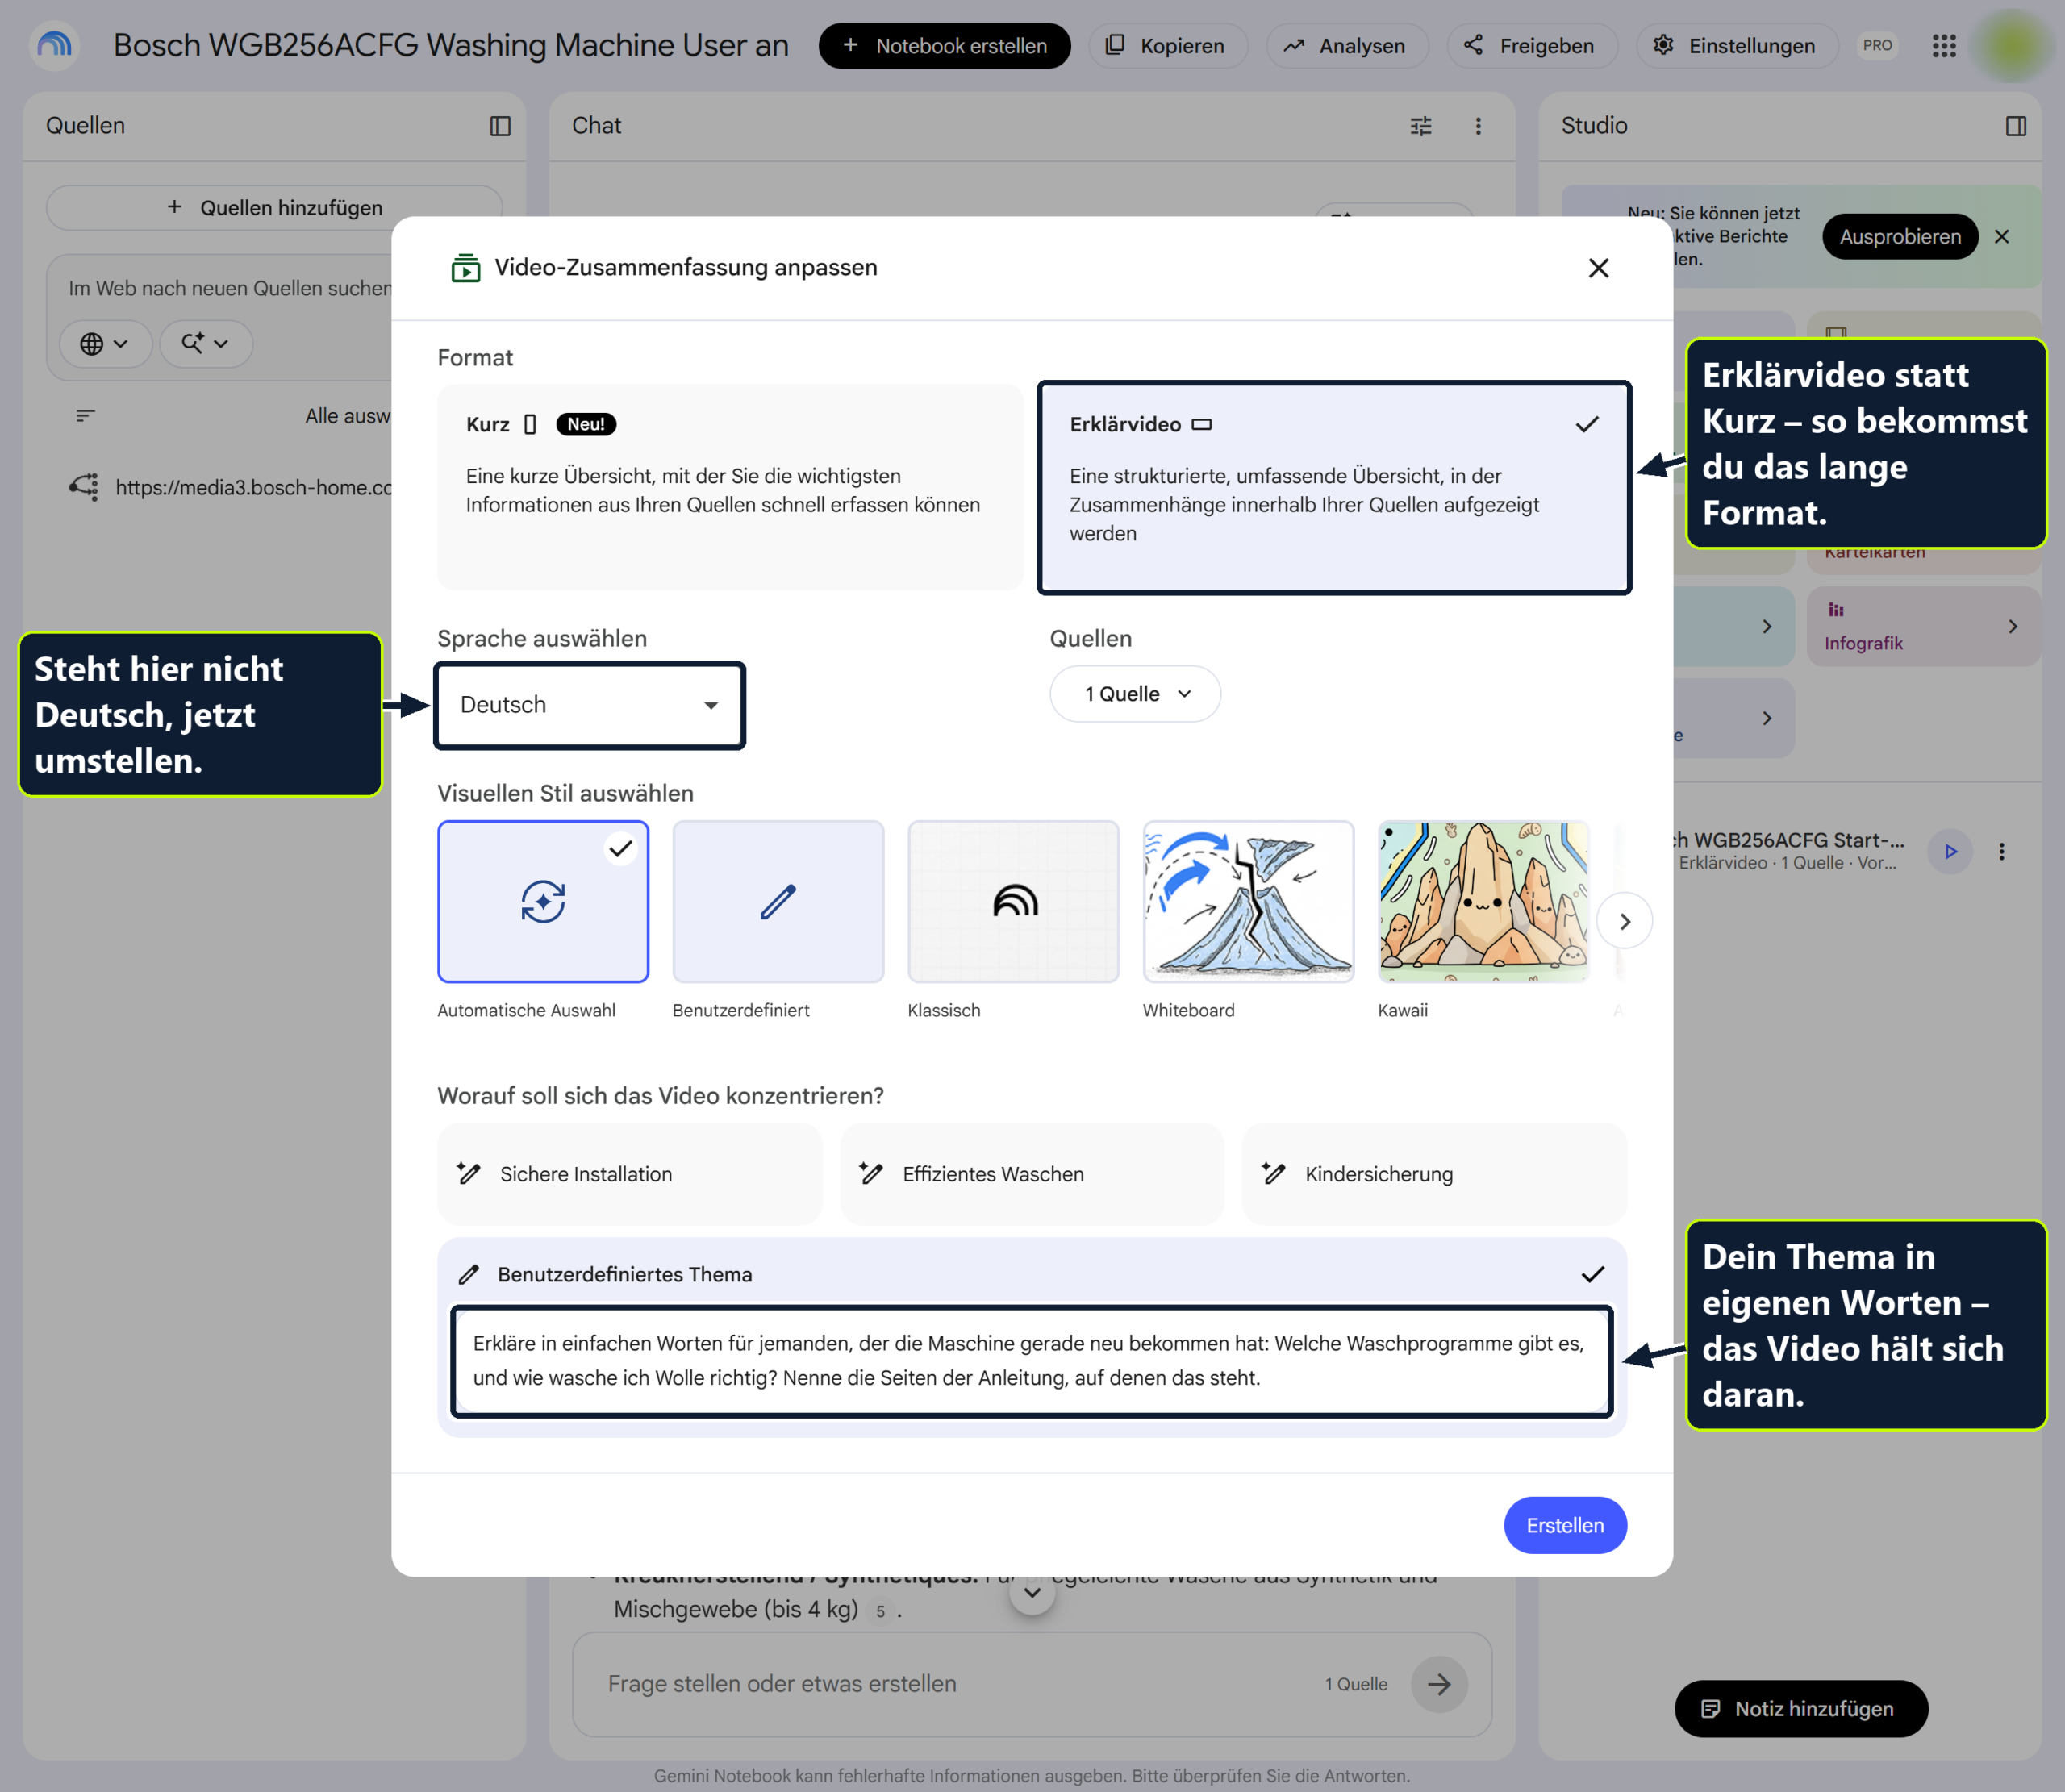2065x1792 pixels.
Task: Click the '1 Quelle' counter in chat box
Action: coord(1356,1684)
